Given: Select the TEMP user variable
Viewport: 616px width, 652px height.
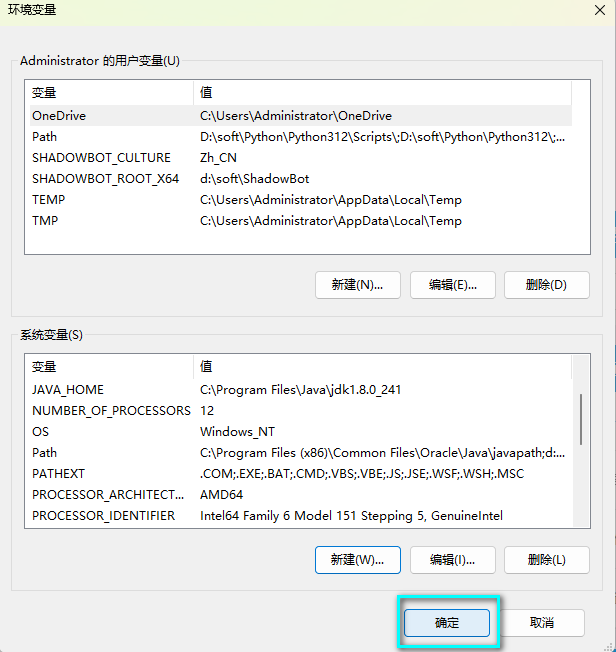Looking at the screenshot, I should pos(301,200).
